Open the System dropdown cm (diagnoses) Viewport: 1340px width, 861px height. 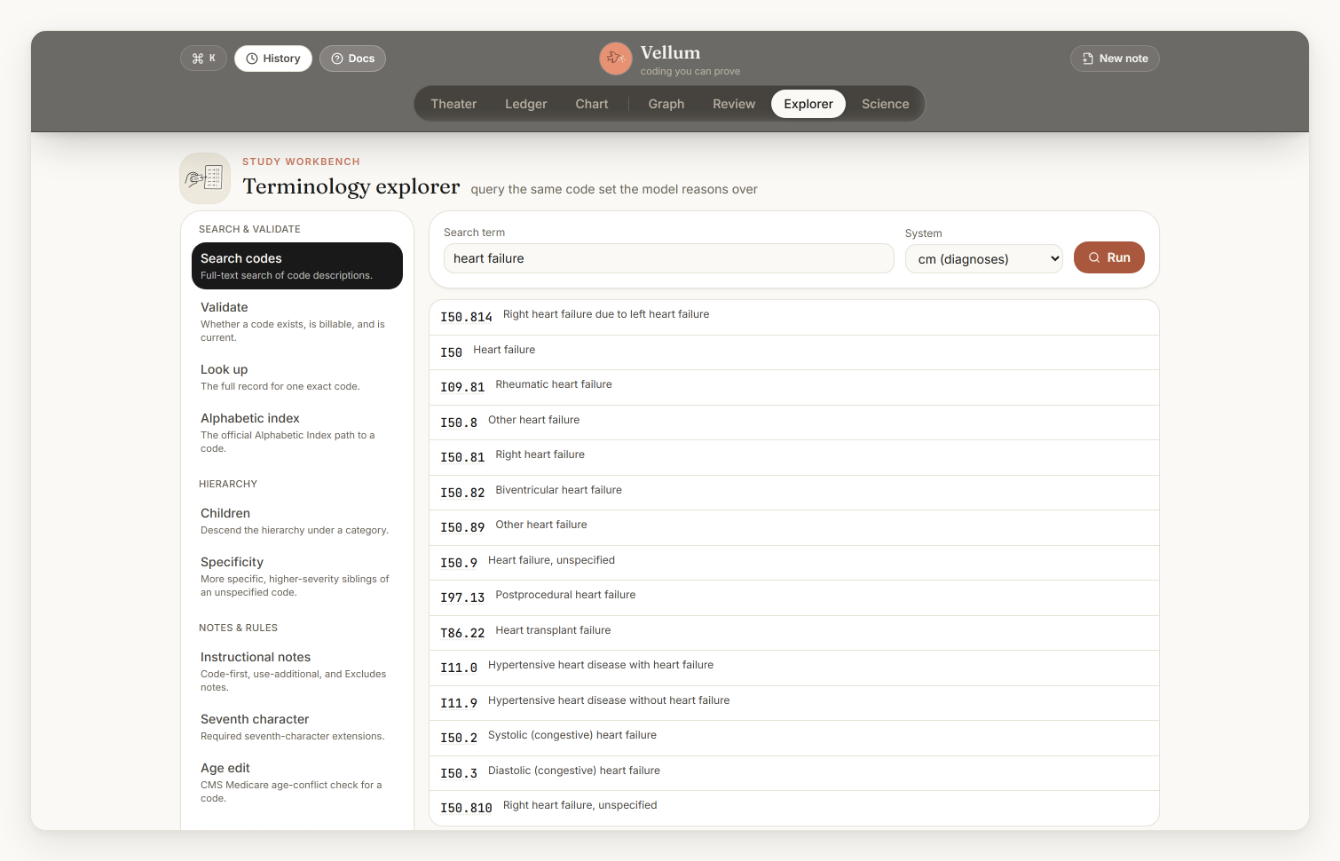coord(984,259)
